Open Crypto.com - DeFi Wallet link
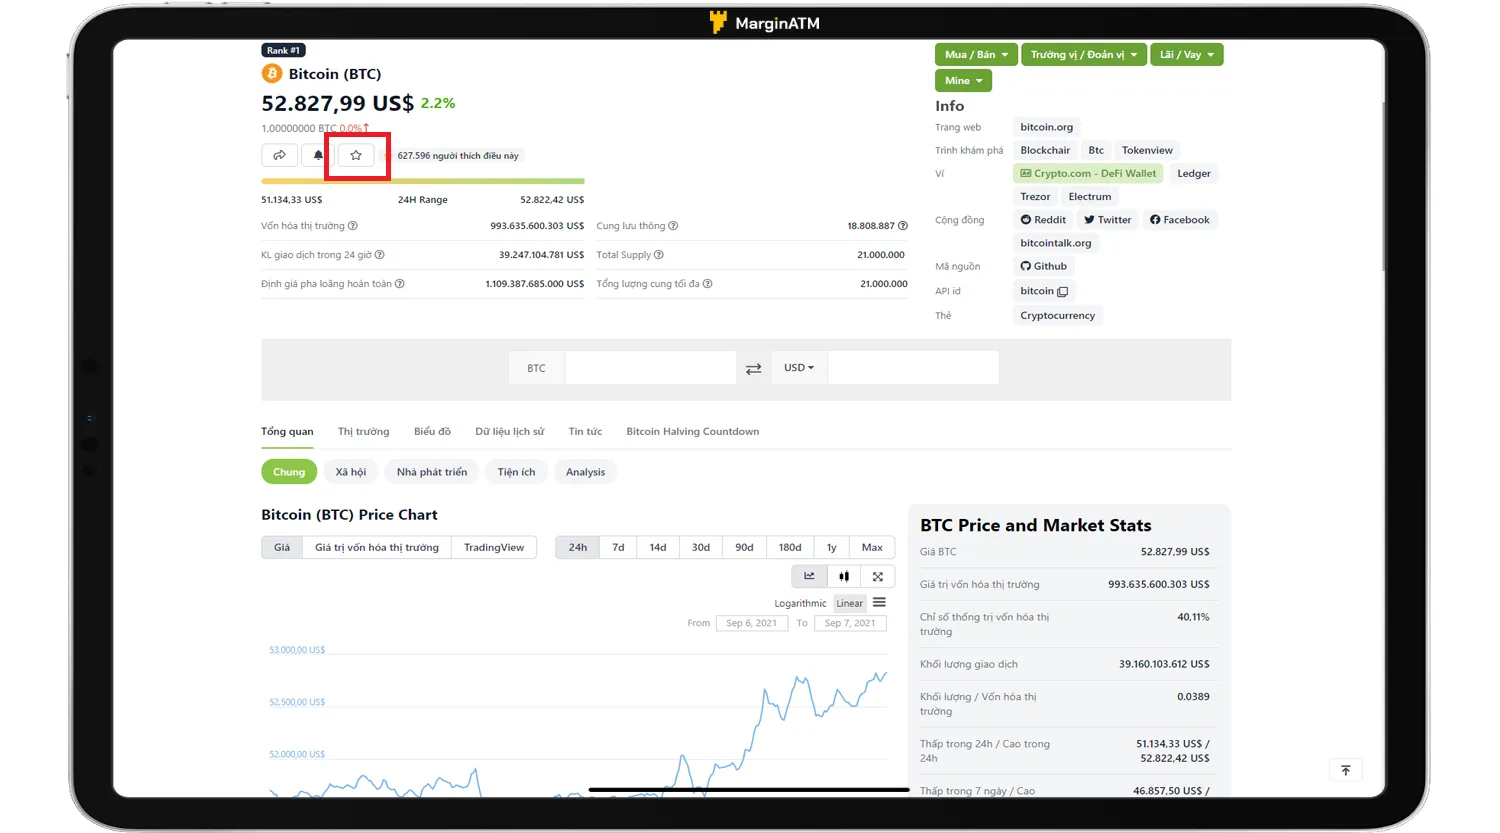1500x833 pixels. point(1088,173)
